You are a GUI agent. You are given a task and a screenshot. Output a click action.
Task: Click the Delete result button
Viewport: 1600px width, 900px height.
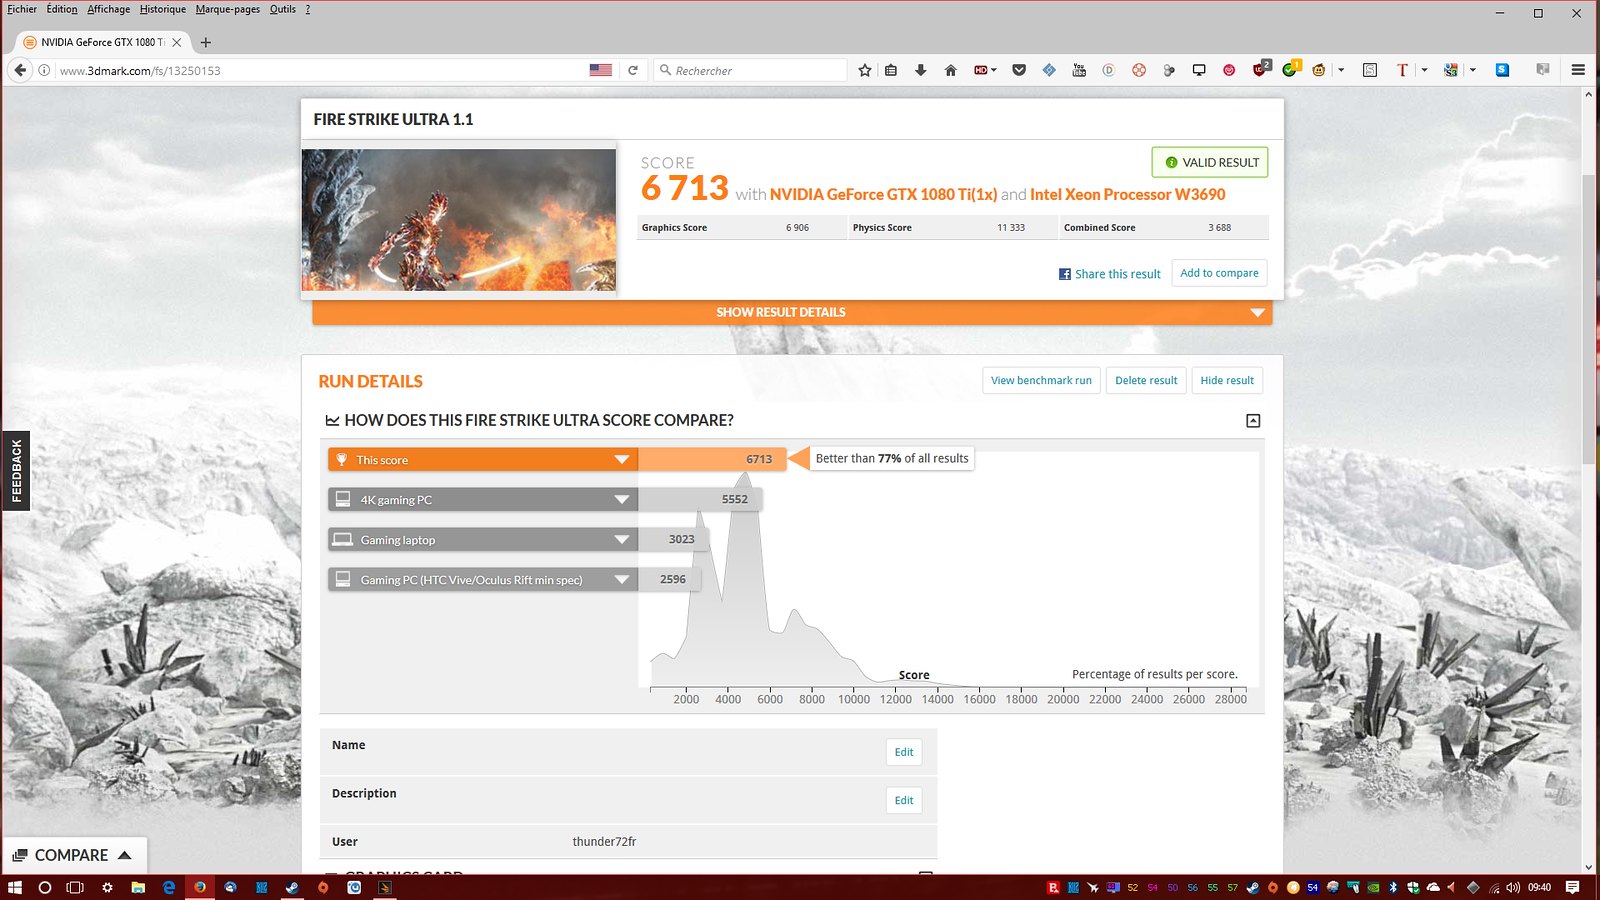(x=1146, y=380)
